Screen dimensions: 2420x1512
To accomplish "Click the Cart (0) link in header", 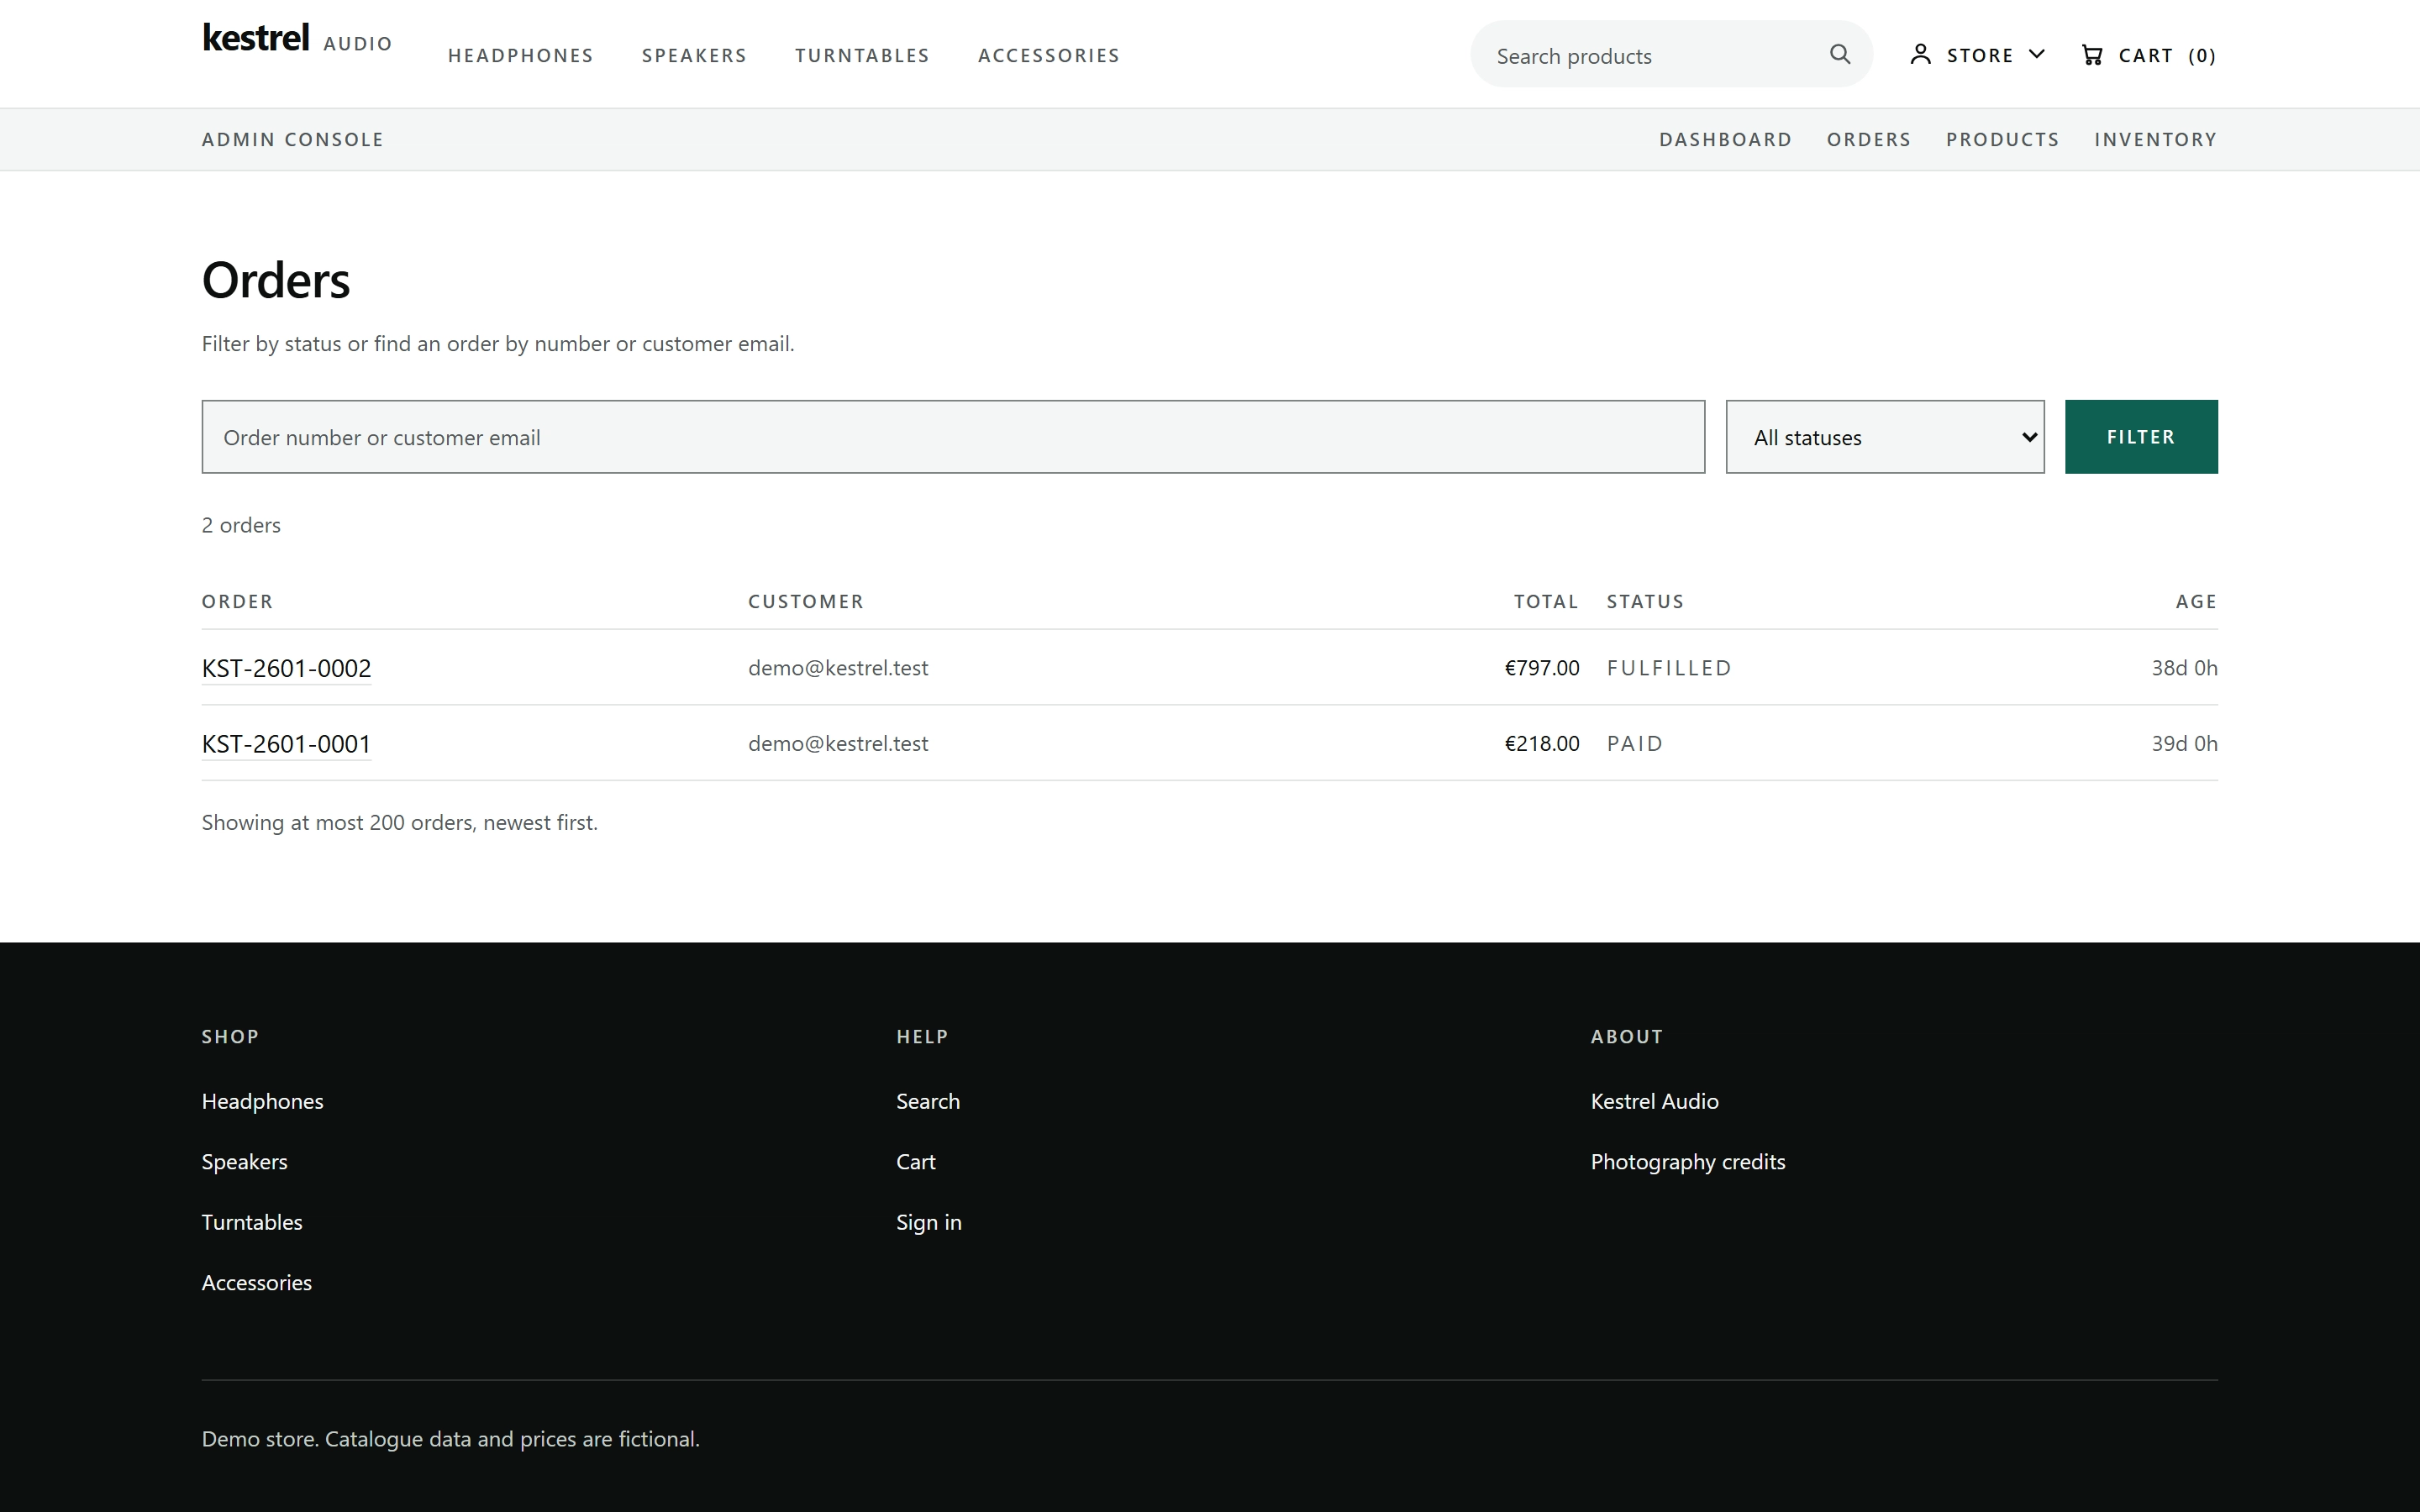I will pos(2148,55).
